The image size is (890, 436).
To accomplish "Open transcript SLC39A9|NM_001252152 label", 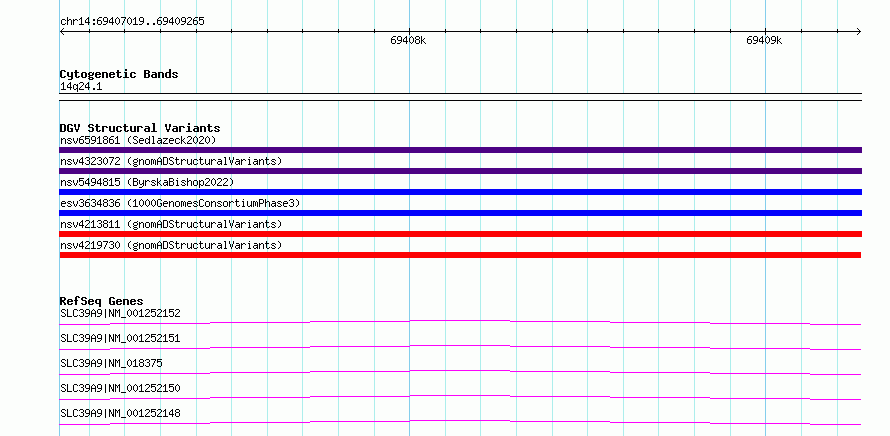I will (x=120, y=313).
